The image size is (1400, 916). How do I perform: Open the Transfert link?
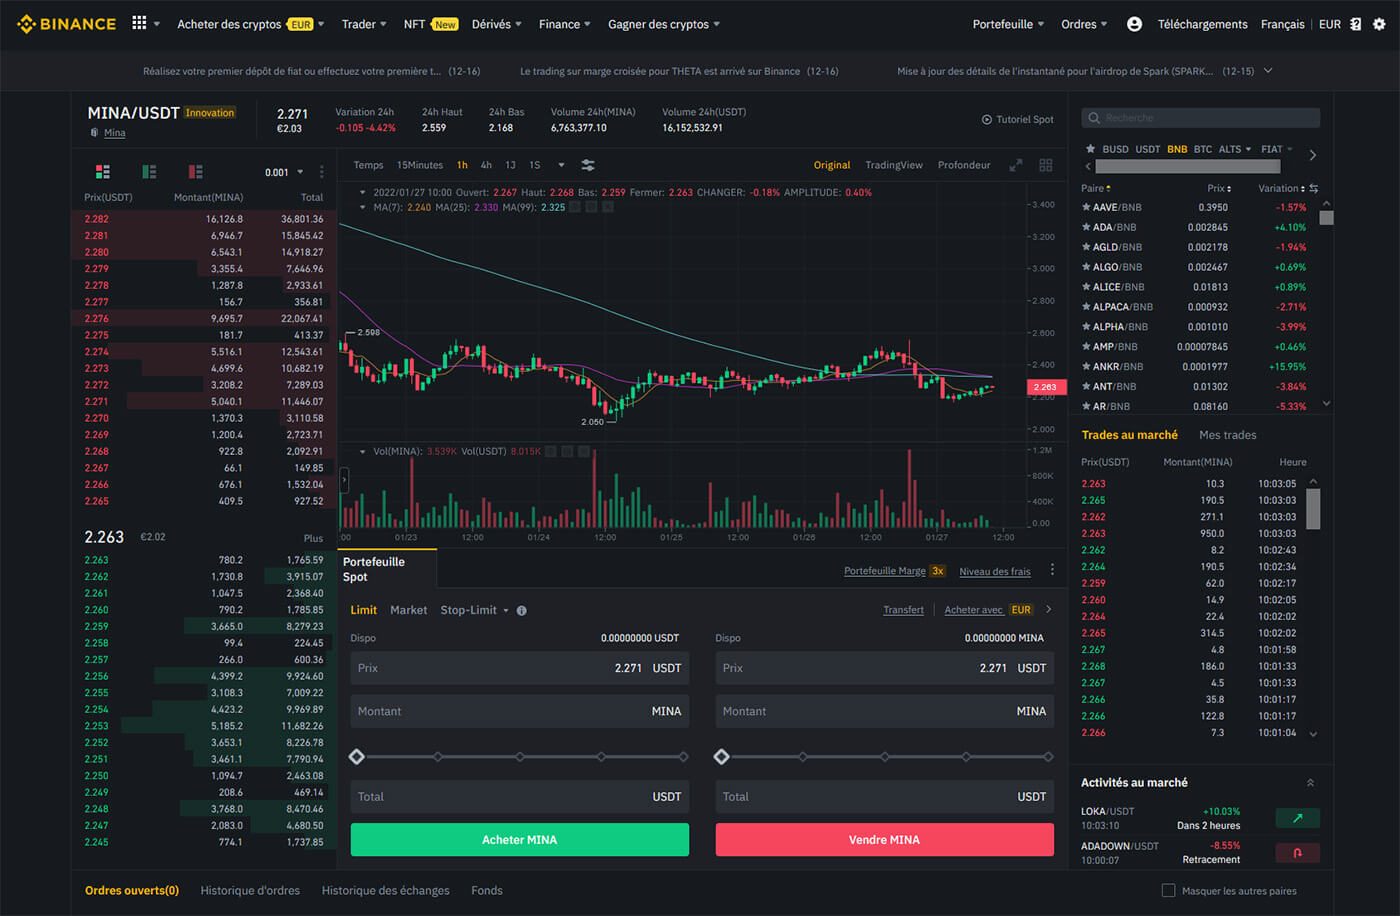pos(903,610)
